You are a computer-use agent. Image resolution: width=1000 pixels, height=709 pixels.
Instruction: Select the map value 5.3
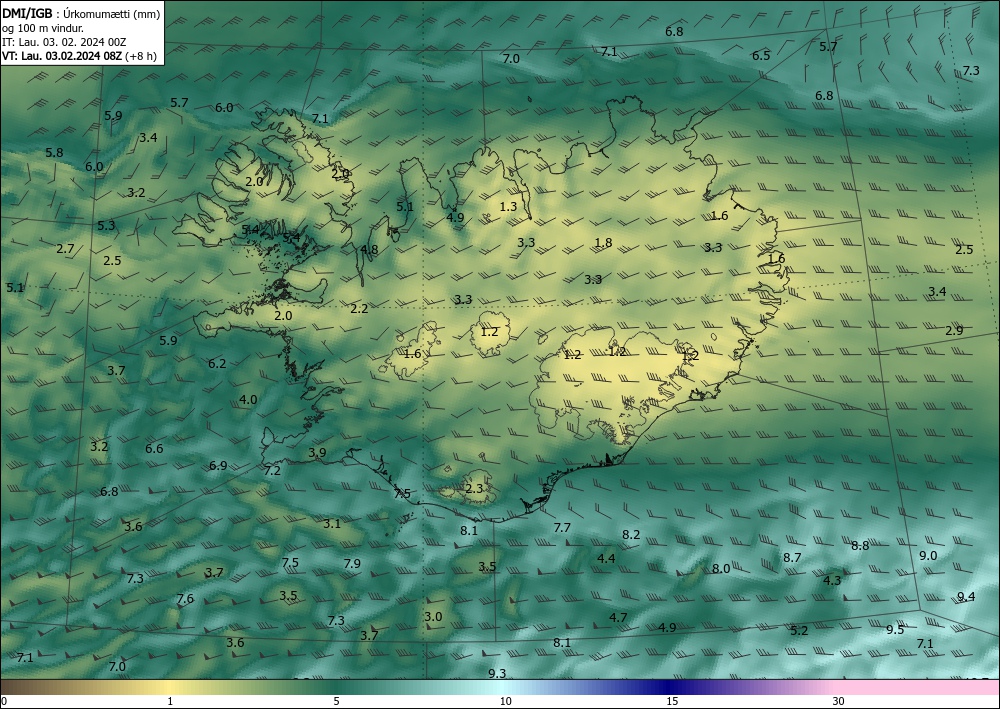[x=107, y=225]
